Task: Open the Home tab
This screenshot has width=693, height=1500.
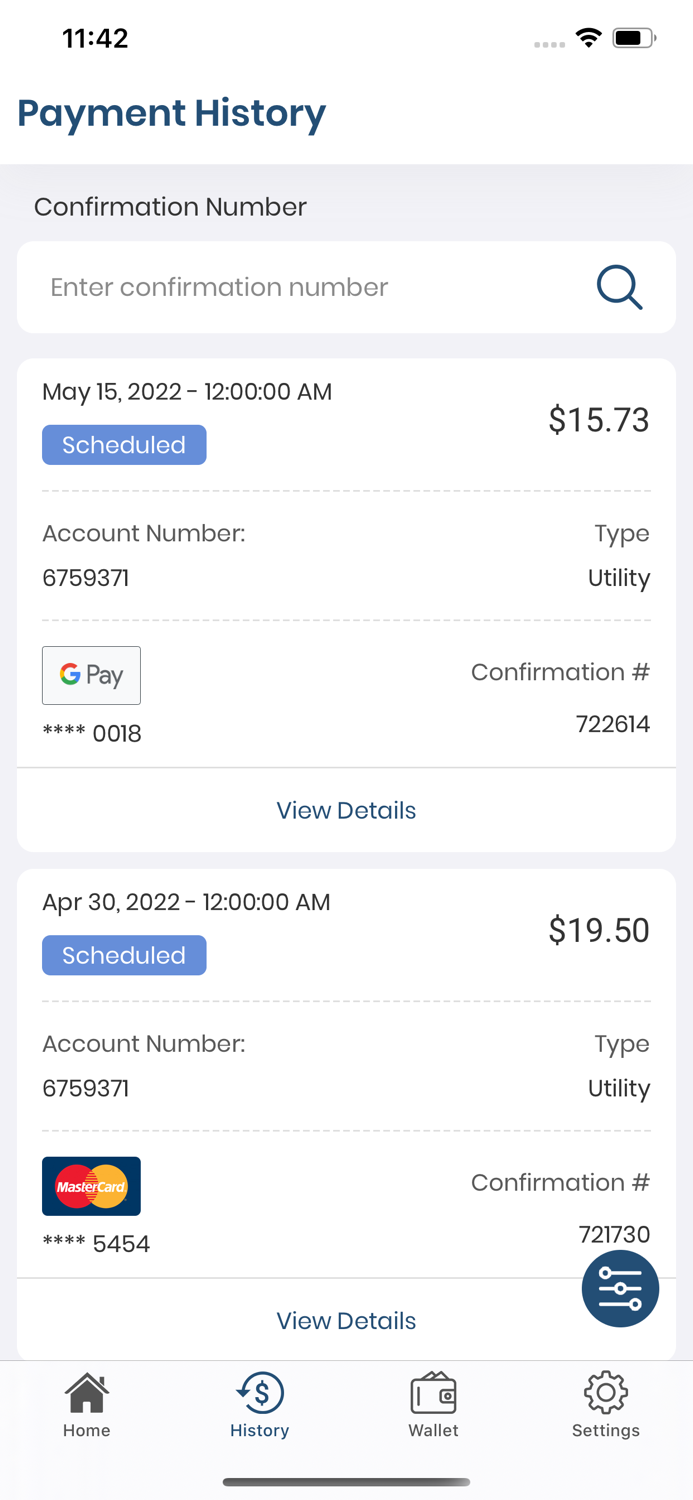Action: coord(87,1404)
